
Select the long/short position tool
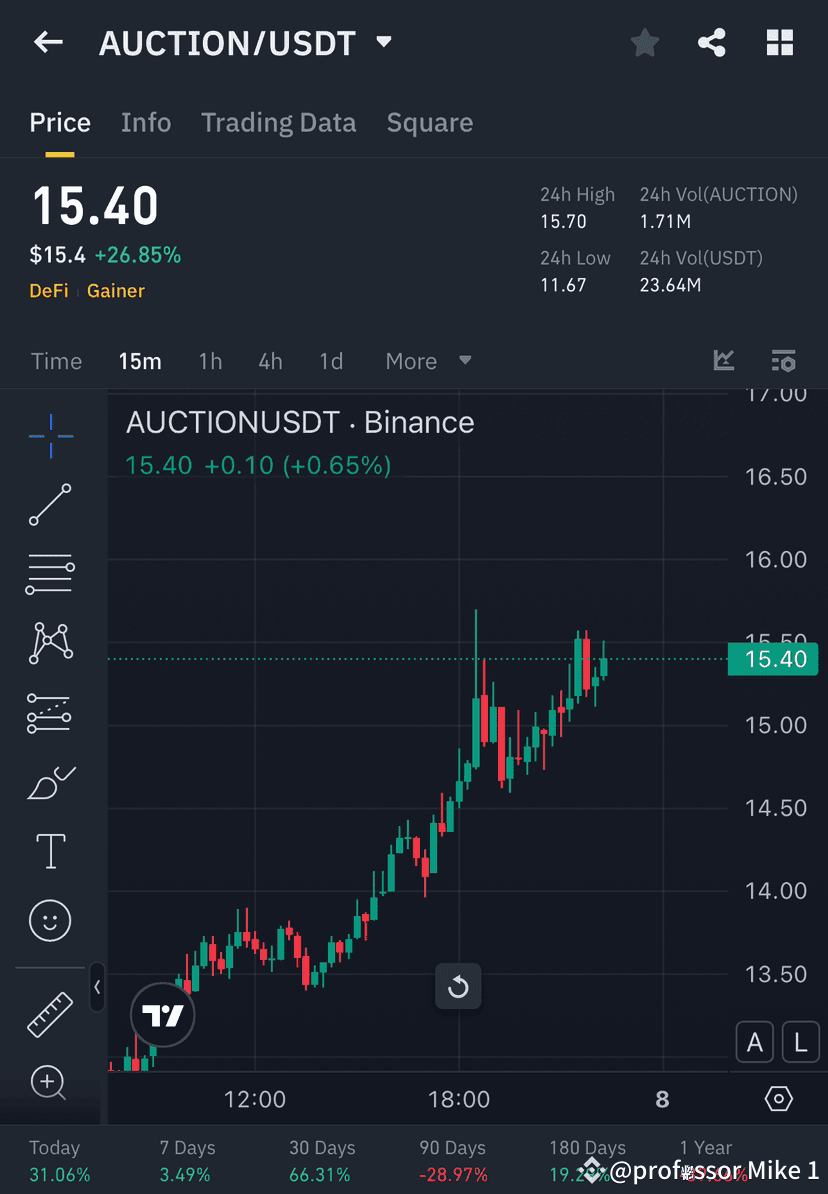(x=50, y=713)
